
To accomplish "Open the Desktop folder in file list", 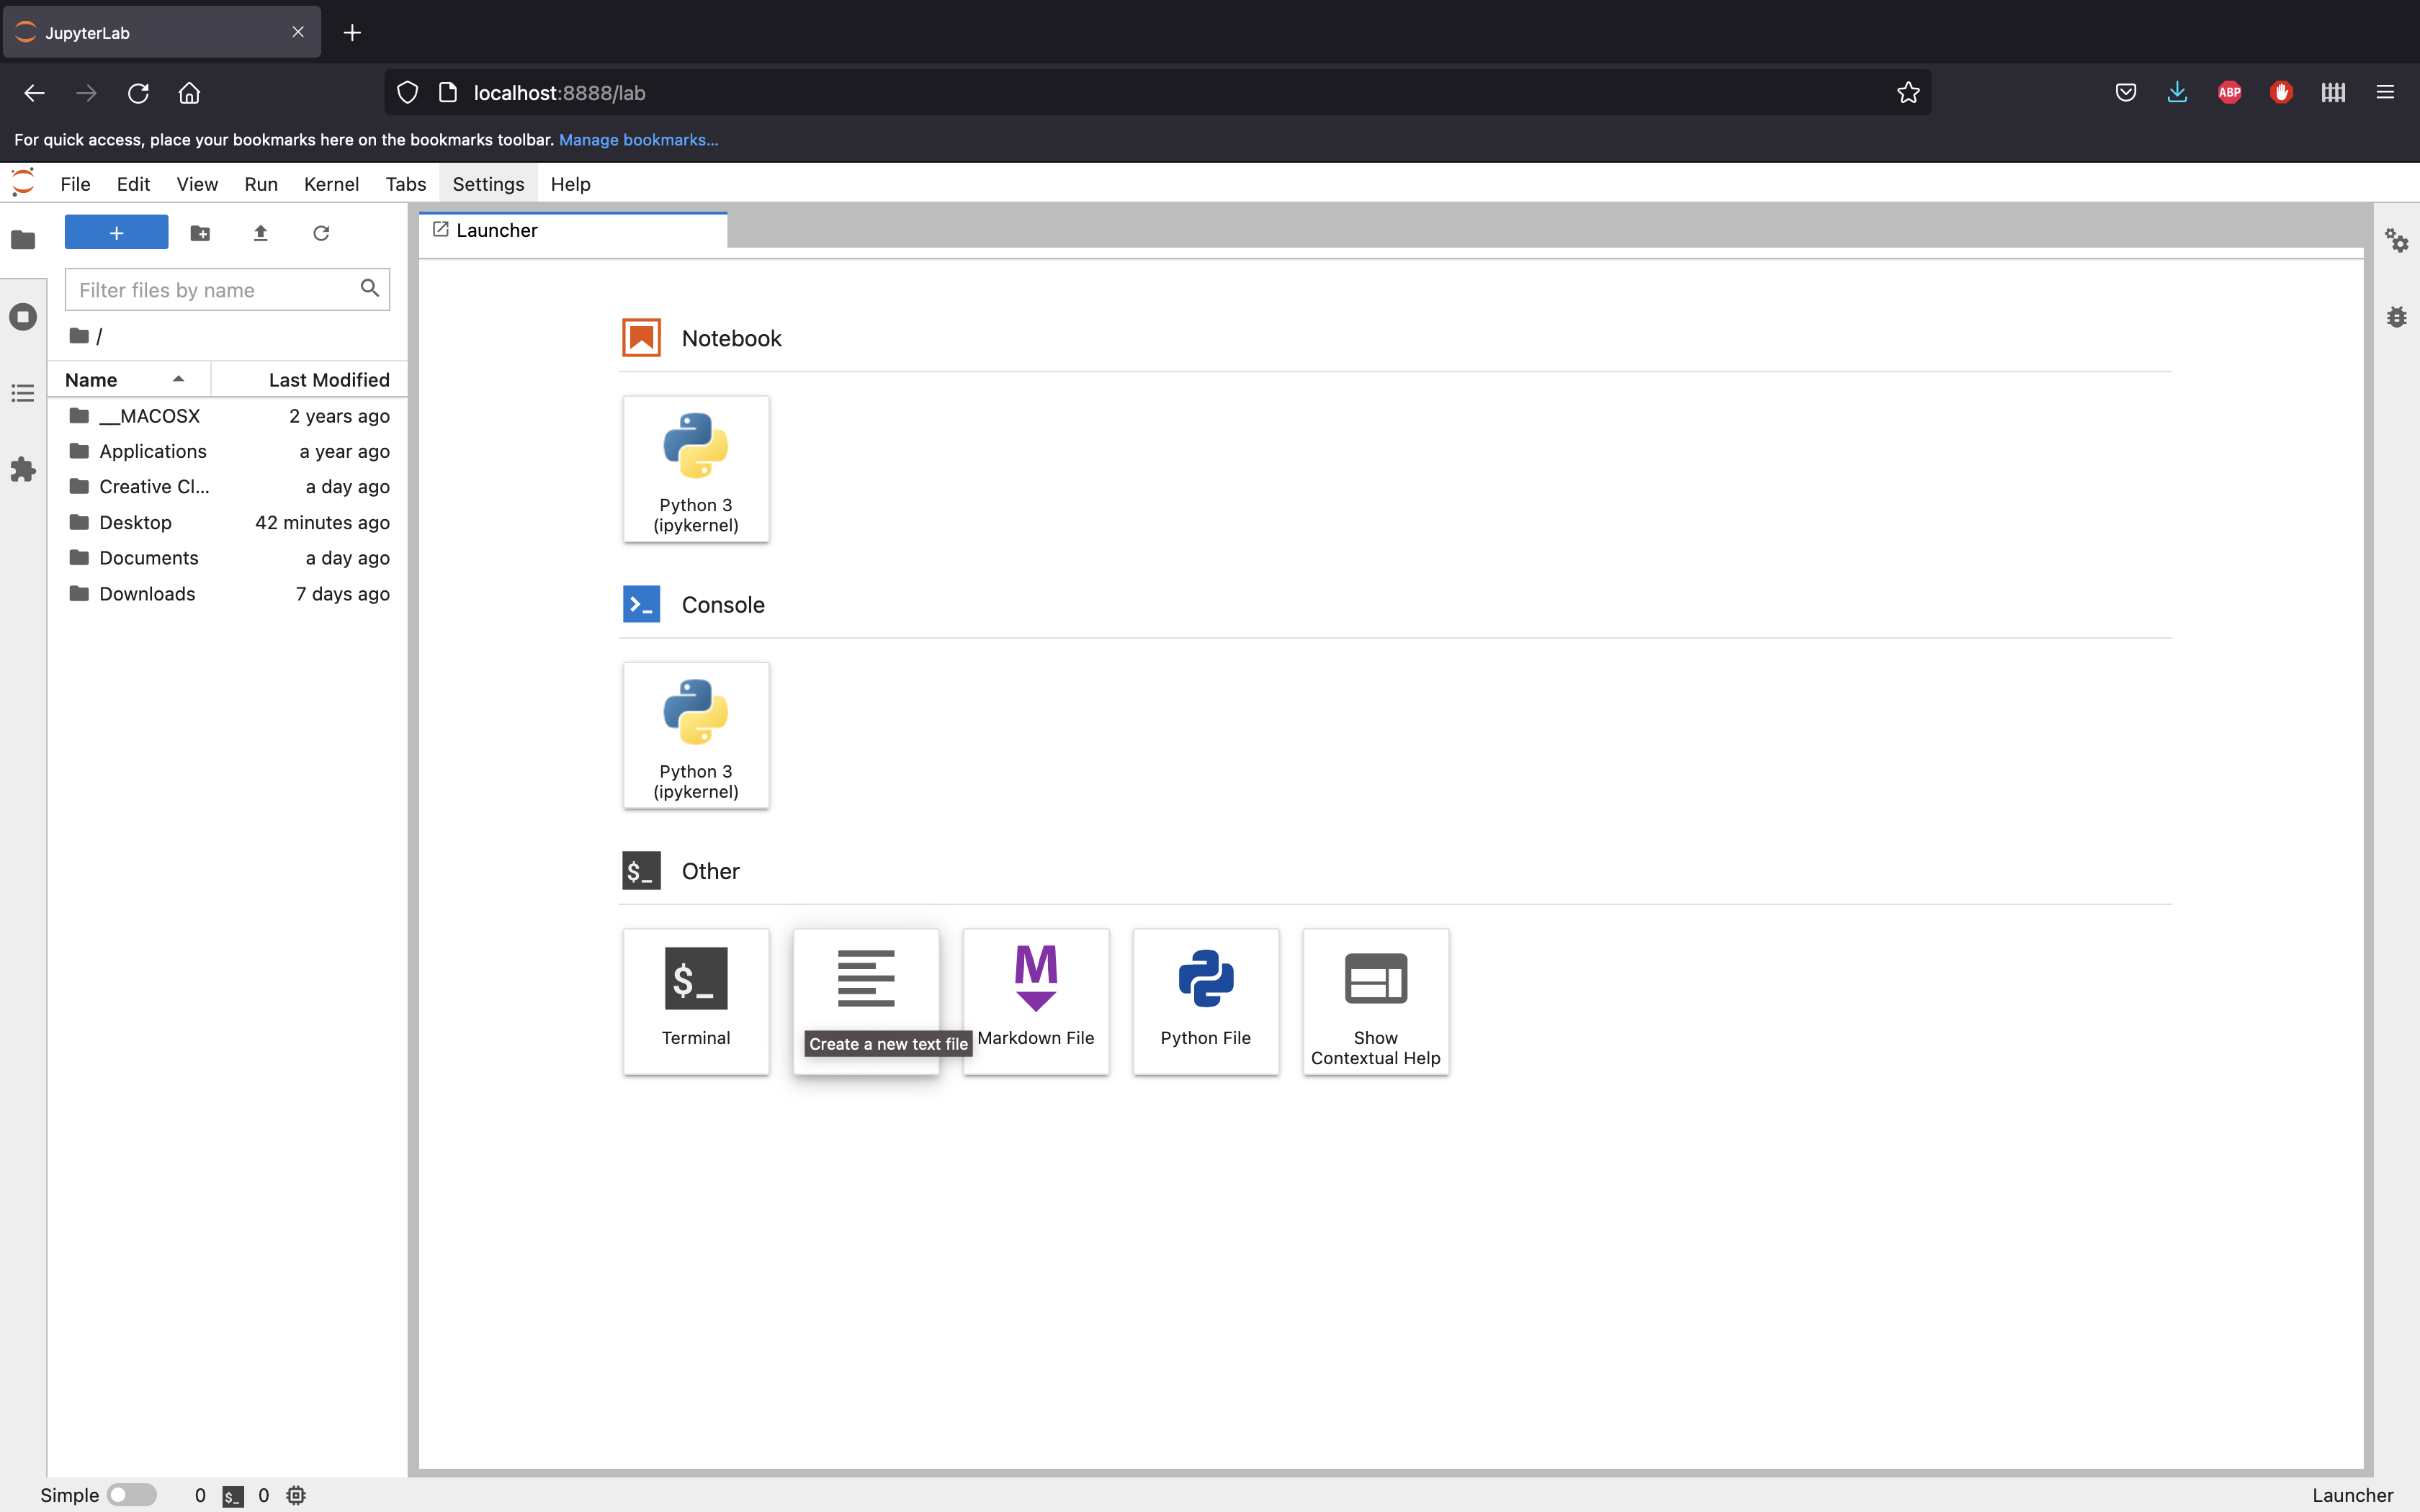I will (135, 523).
